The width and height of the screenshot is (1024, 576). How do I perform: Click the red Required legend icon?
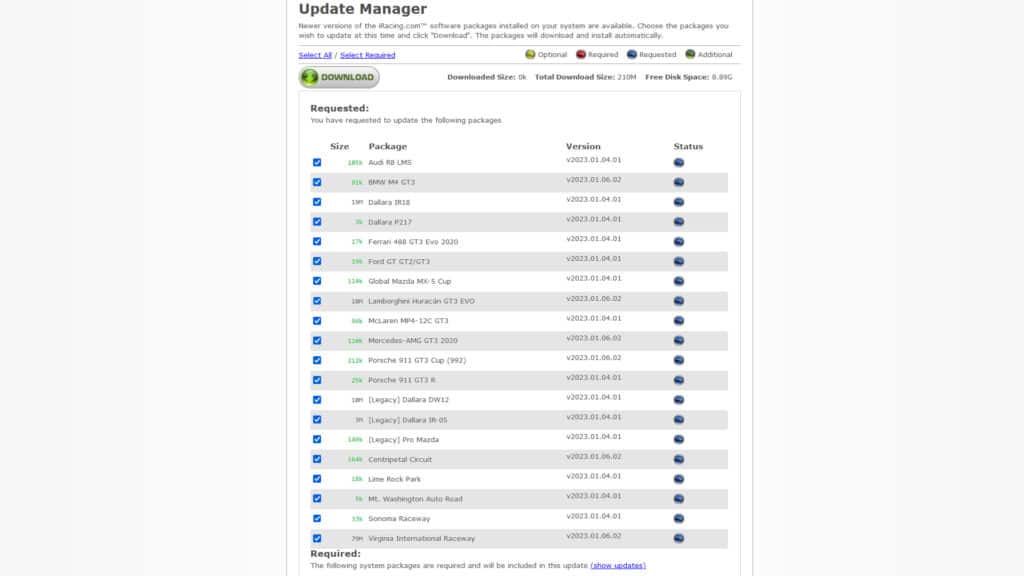[x=581, y=54]
